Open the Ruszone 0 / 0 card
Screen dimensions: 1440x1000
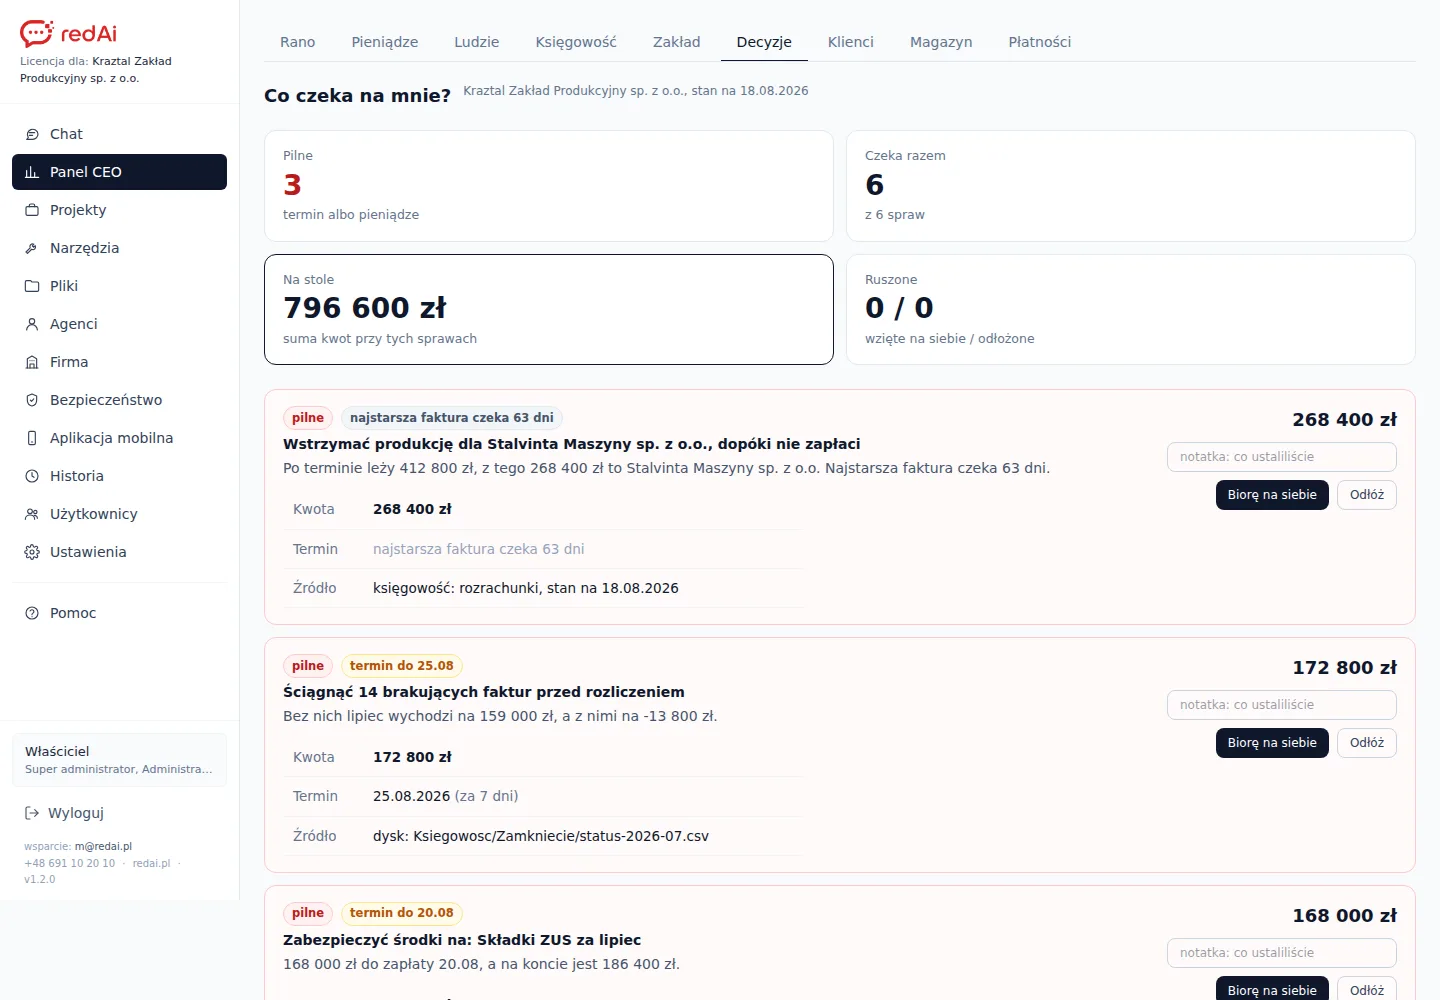(x=1131, y=310)
